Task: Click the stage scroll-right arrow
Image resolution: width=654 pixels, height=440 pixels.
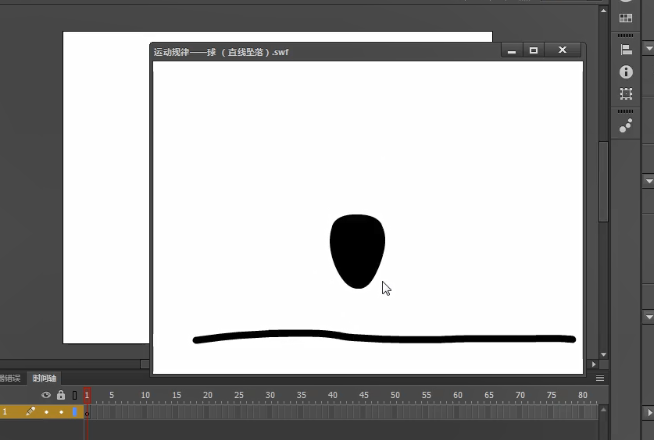Action: pyautogui.click(x=594, y=364)
